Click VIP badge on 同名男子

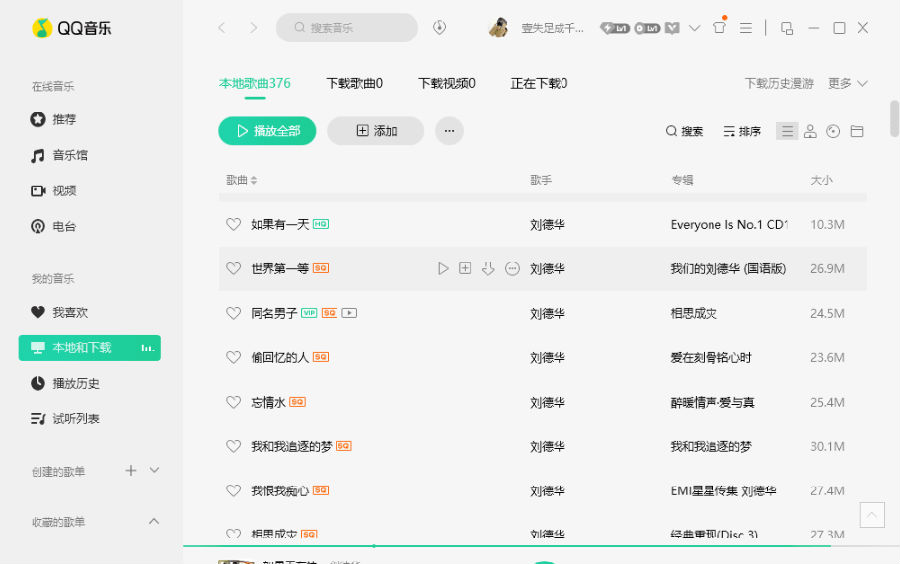[309, 313]
